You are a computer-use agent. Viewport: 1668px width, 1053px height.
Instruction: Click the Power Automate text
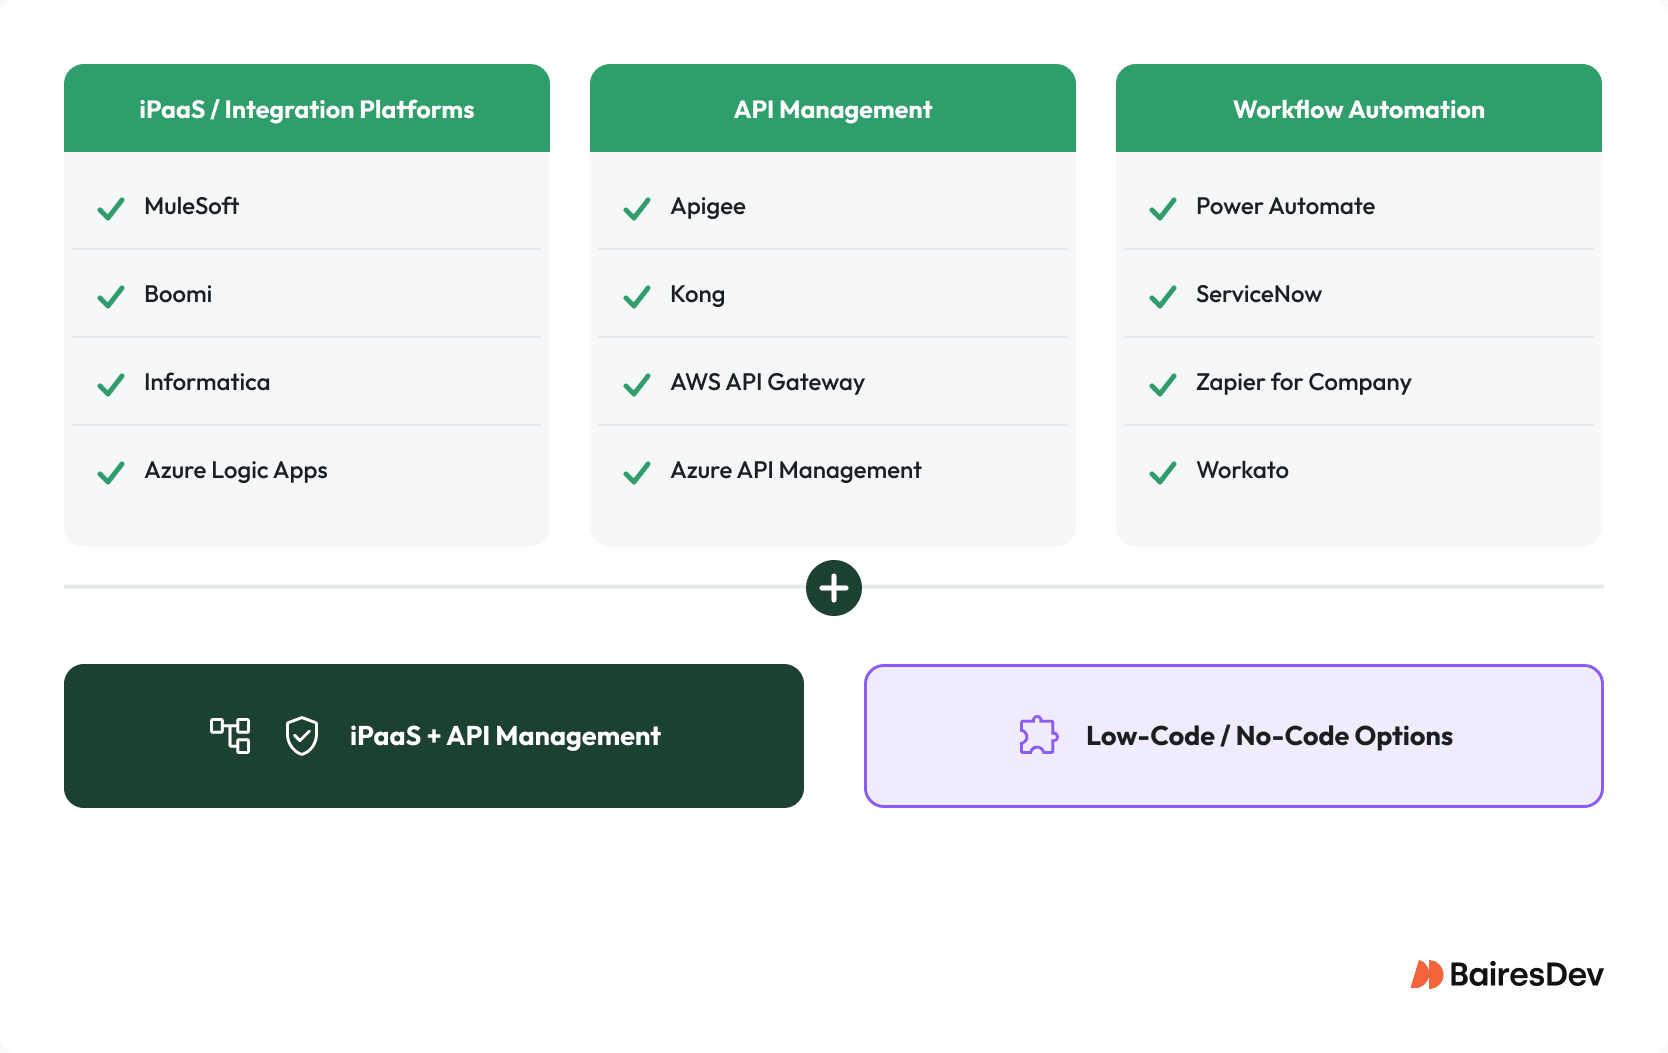[1285, 206]
